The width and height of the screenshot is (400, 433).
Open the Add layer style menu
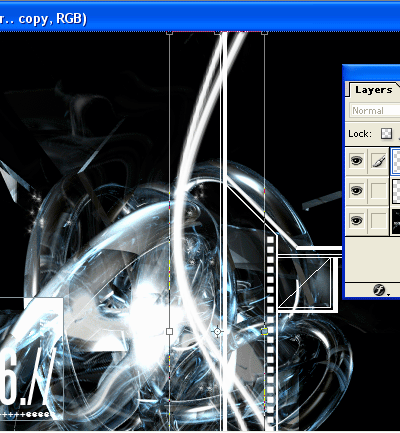point(380,290)
